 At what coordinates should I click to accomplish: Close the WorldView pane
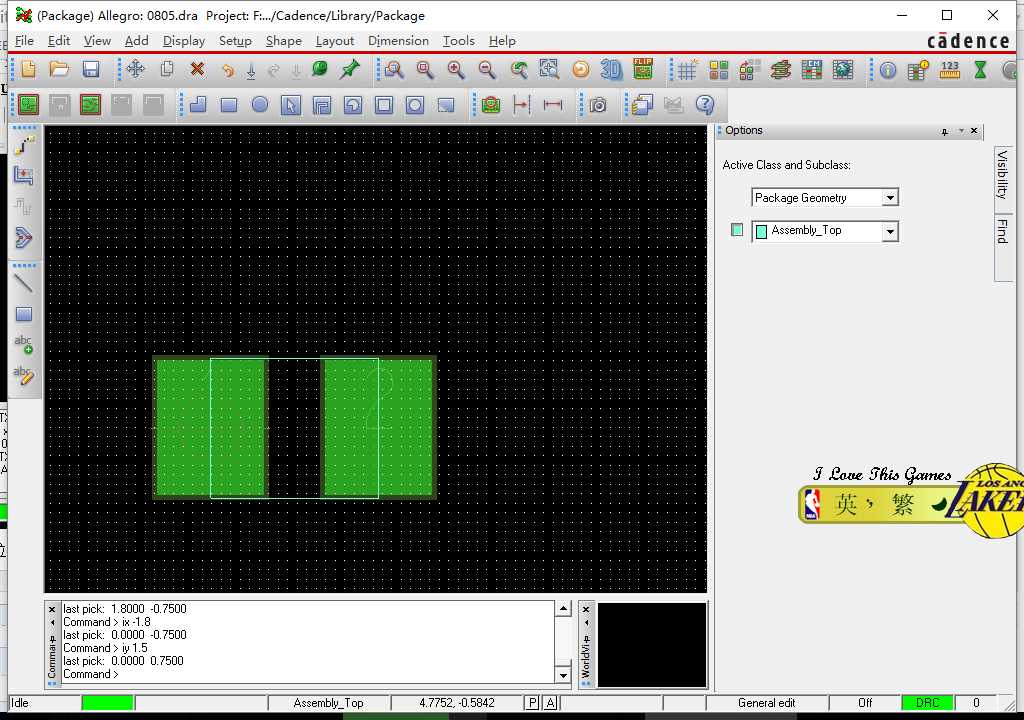point(586,609)
